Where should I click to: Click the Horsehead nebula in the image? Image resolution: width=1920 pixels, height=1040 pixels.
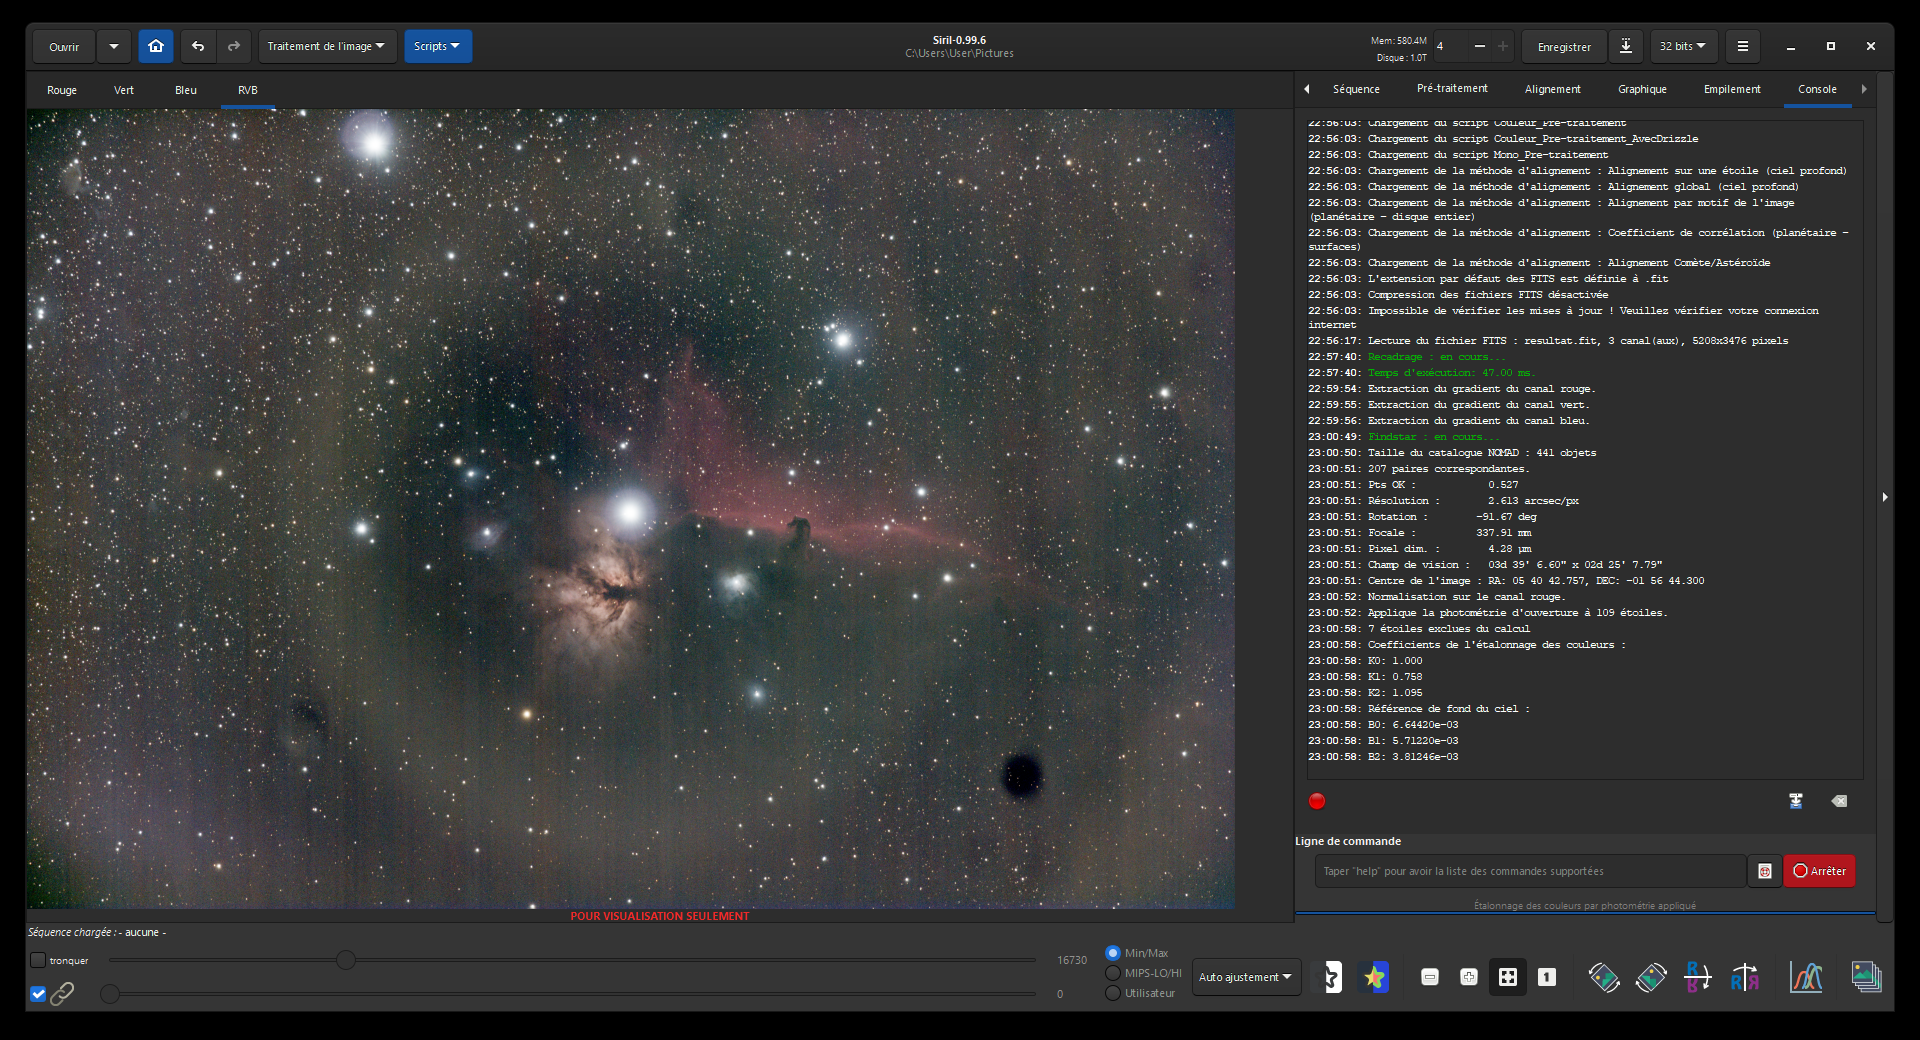pyautogui.click(x=798, y=533)
